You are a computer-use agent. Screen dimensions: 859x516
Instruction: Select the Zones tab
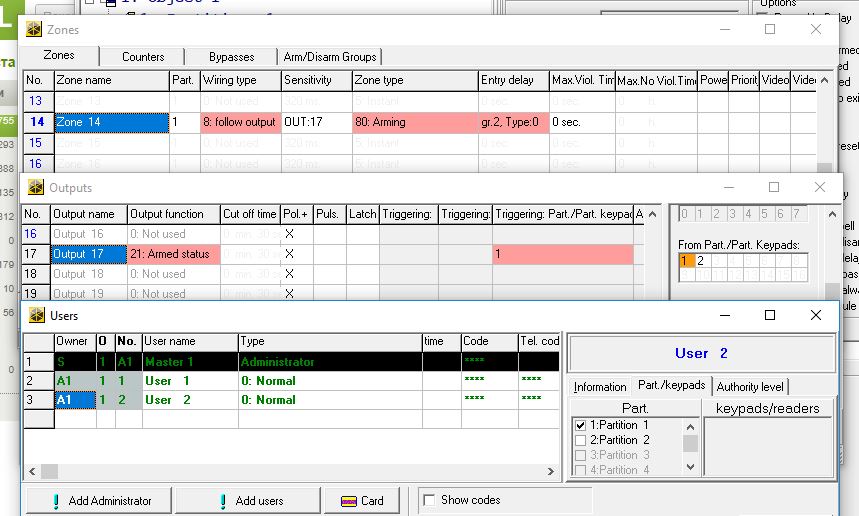59,55
